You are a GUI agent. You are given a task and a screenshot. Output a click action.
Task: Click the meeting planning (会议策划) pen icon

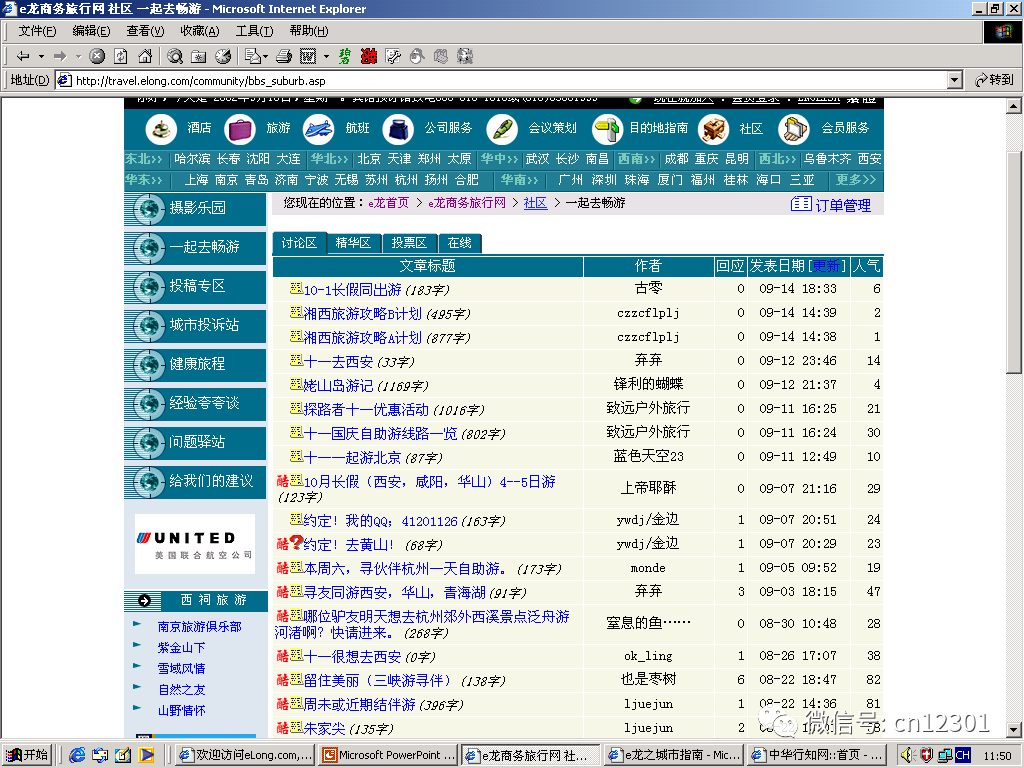(x=502, y=129)
